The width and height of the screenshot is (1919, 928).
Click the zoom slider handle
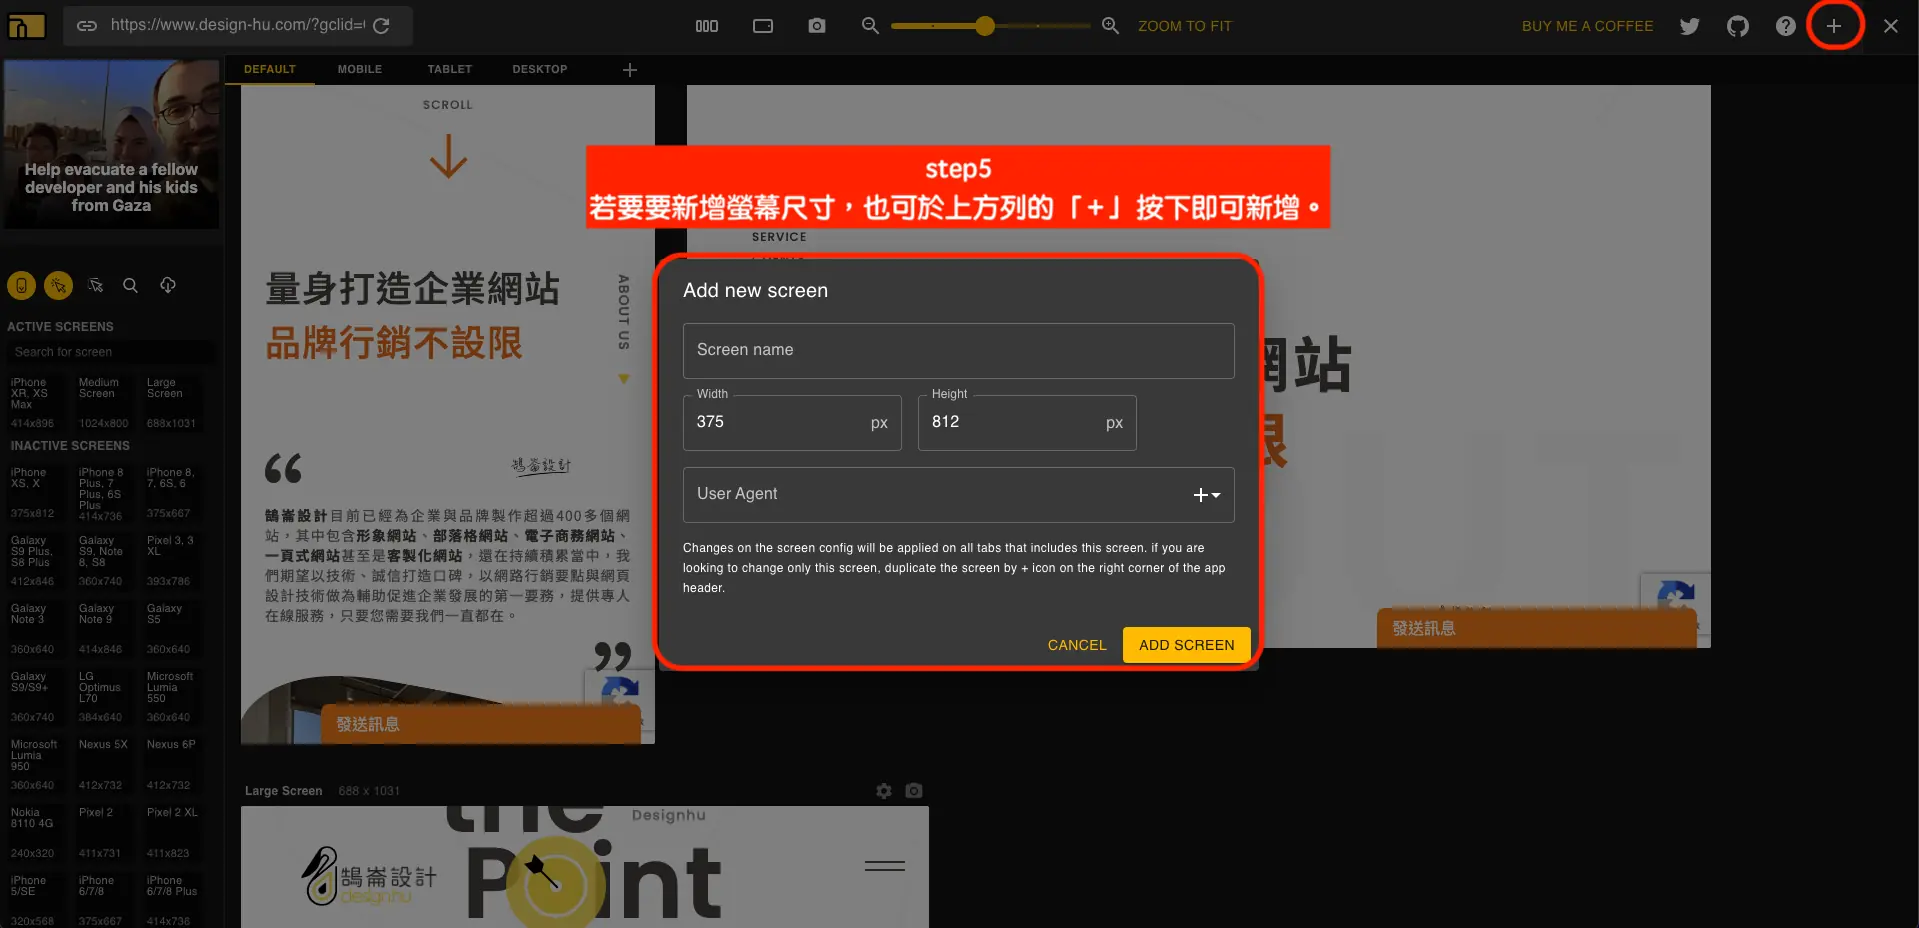tap(985, 26)
